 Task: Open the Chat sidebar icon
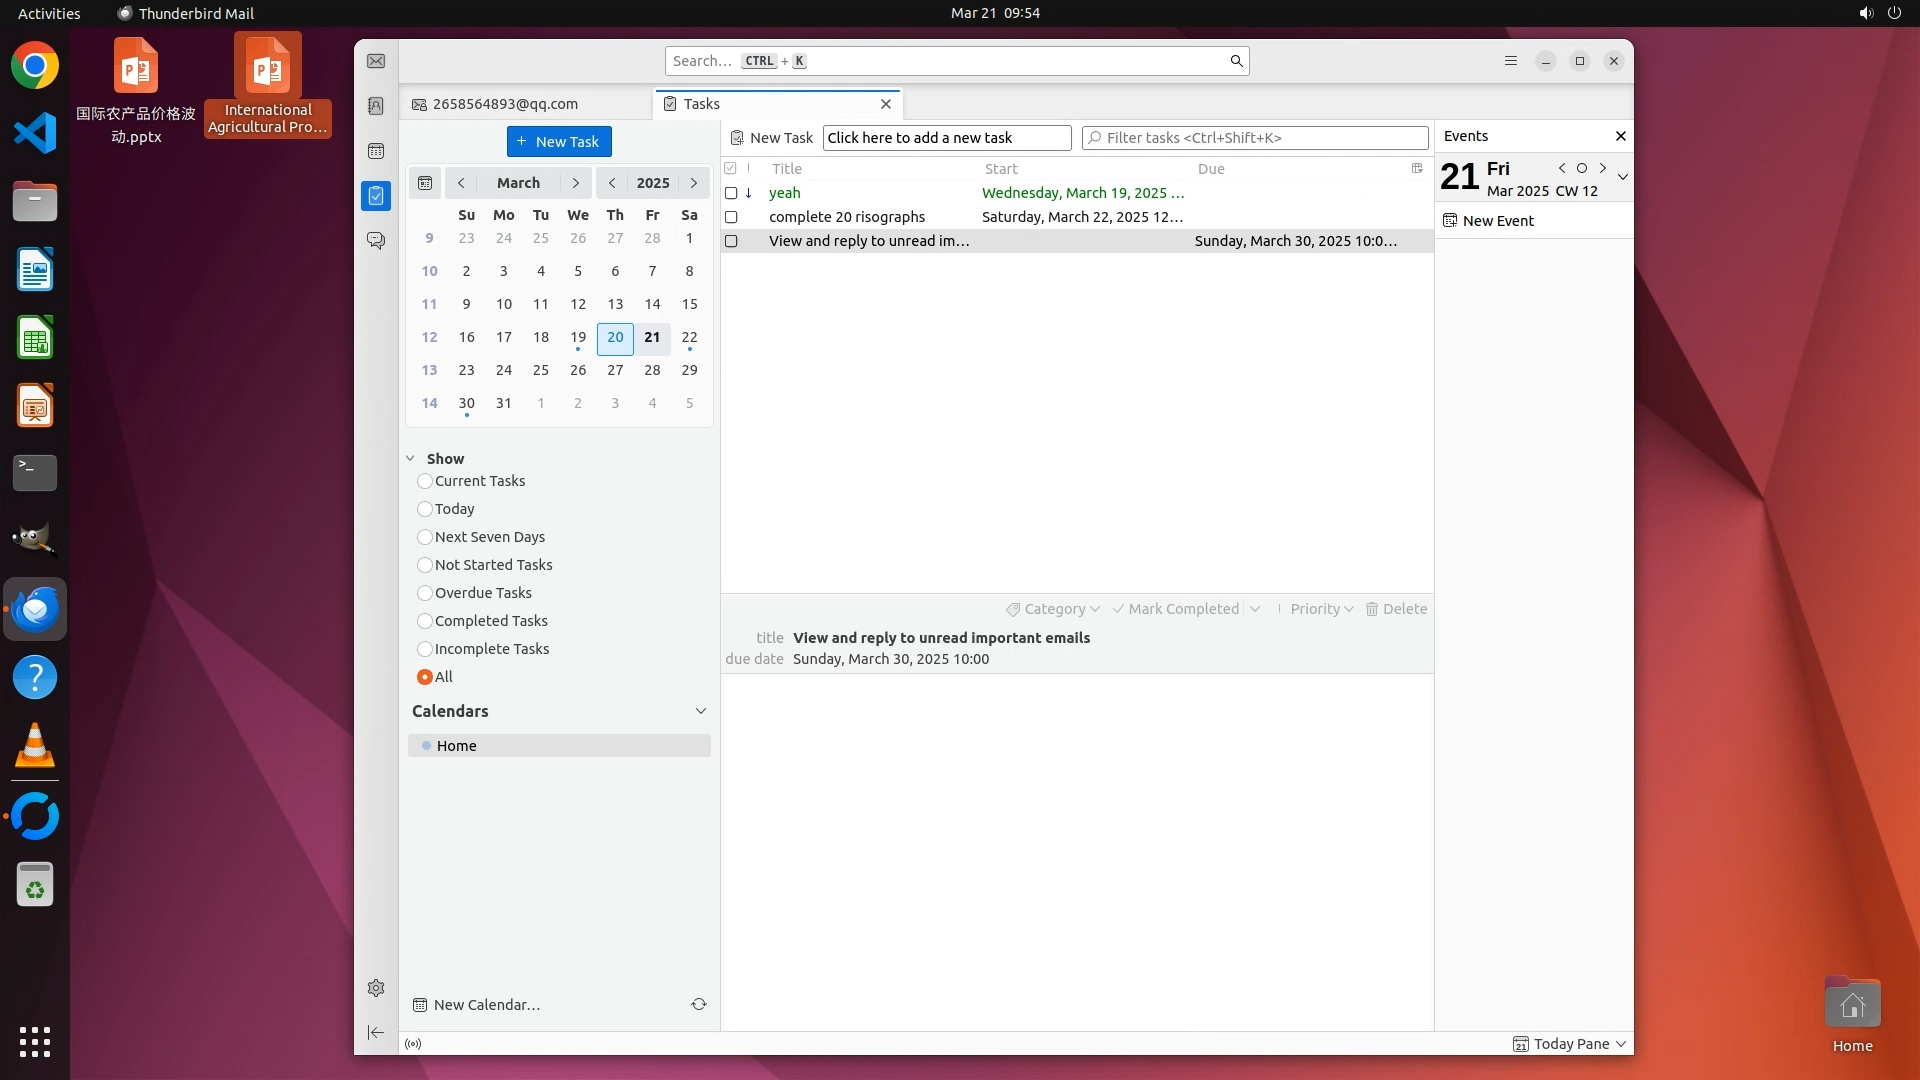[x=376, y=241]
